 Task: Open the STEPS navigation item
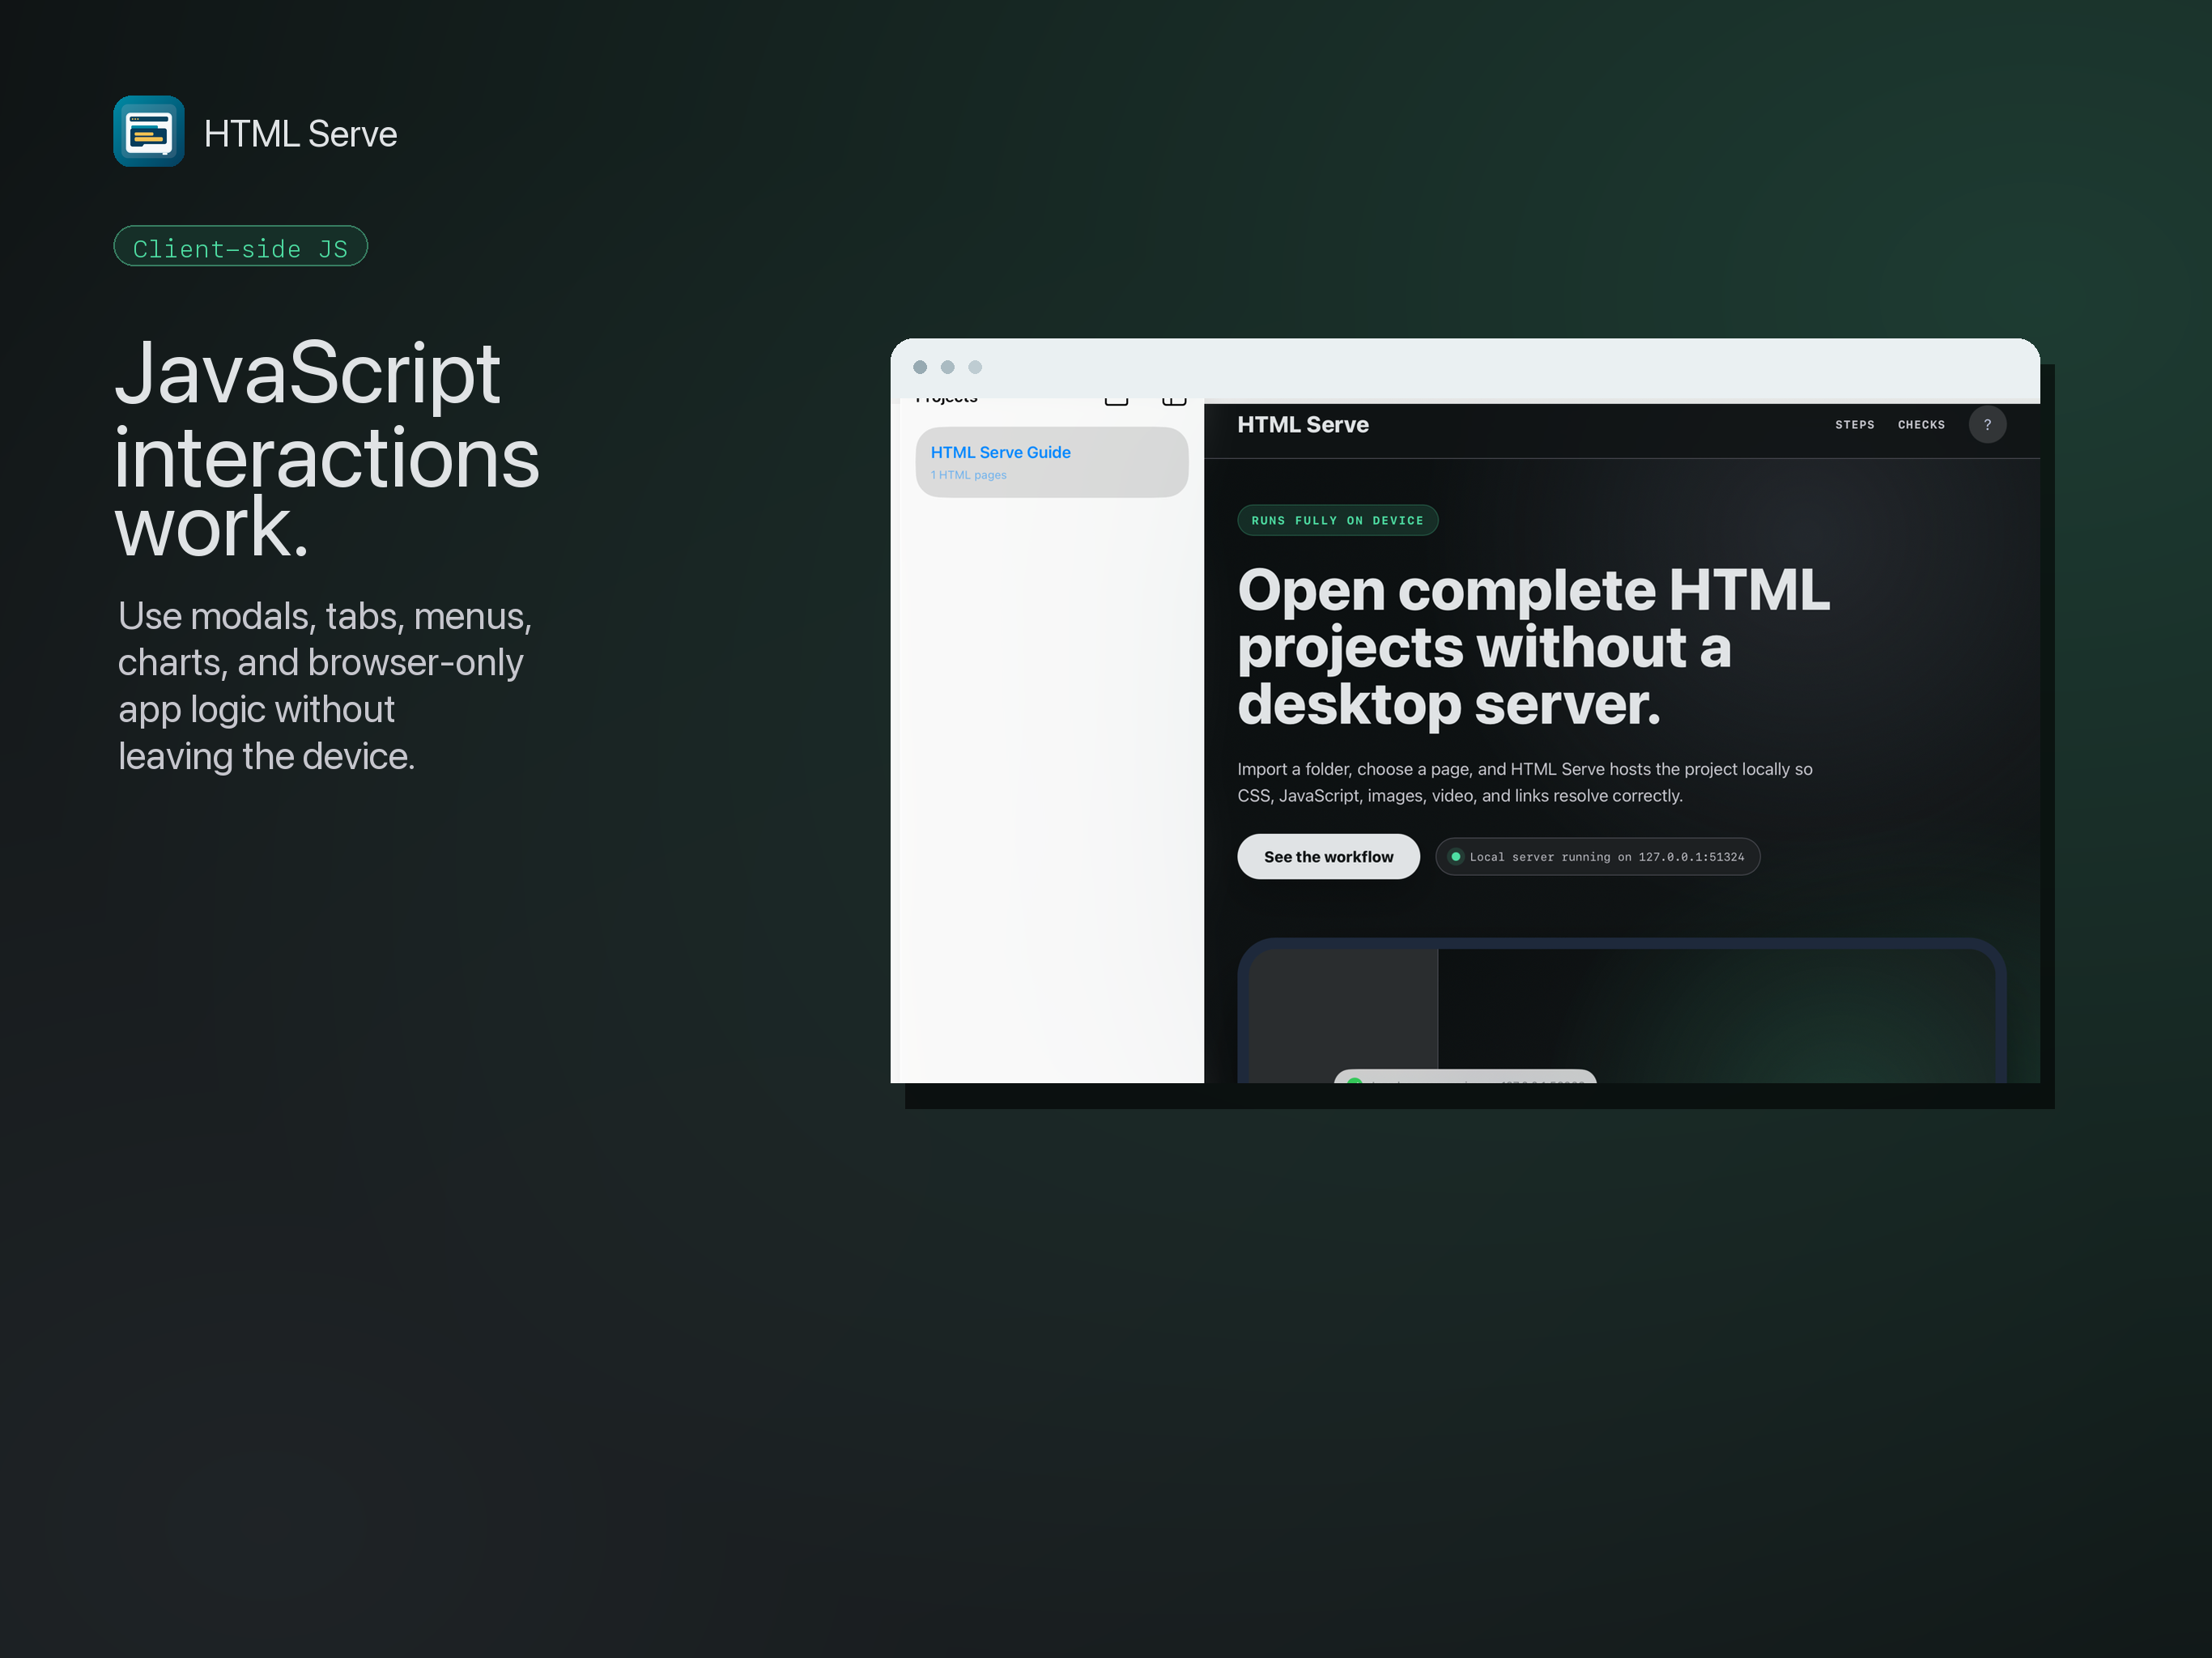click(x=1855, y=425)
